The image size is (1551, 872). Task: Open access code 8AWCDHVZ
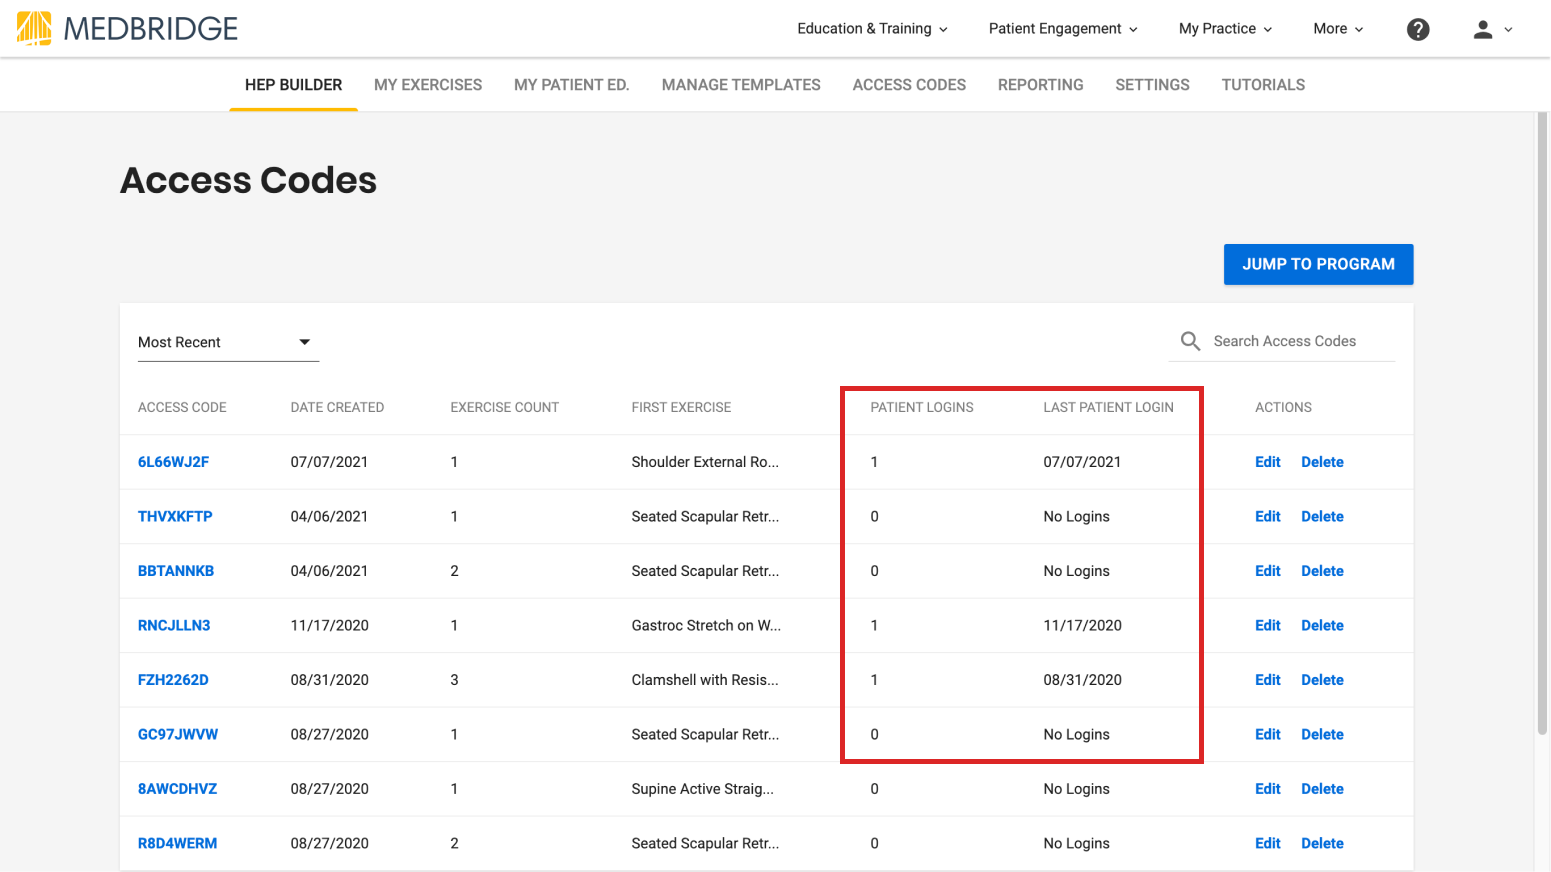pyautogui.click(x=177, y=789)
